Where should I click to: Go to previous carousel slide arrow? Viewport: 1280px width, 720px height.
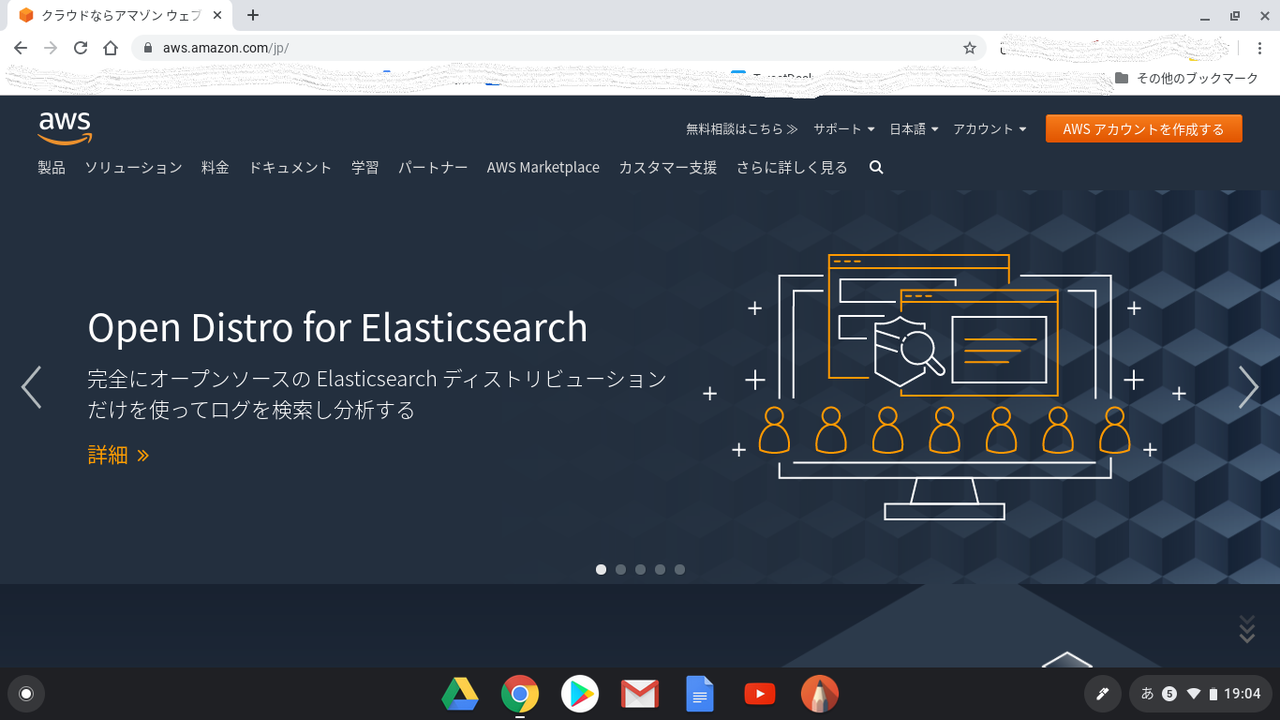[31, 387]
